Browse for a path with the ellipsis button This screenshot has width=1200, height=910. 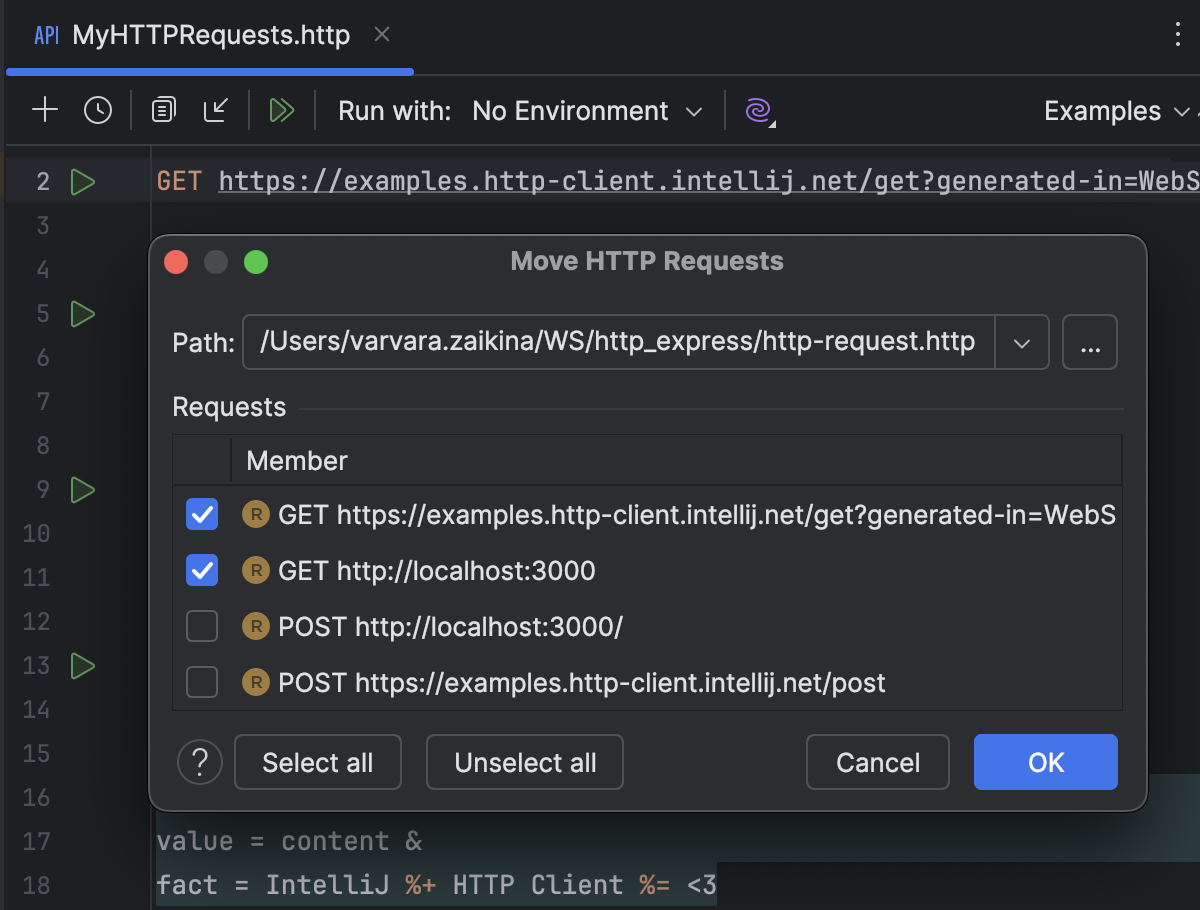(1090, 342)
